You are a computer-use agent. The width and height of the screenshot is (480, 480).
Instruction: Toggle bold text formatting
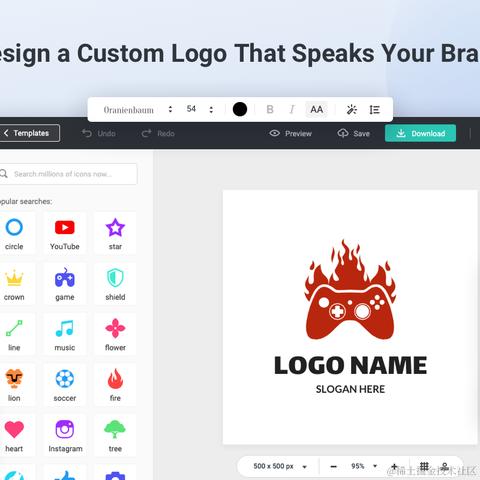270,109
